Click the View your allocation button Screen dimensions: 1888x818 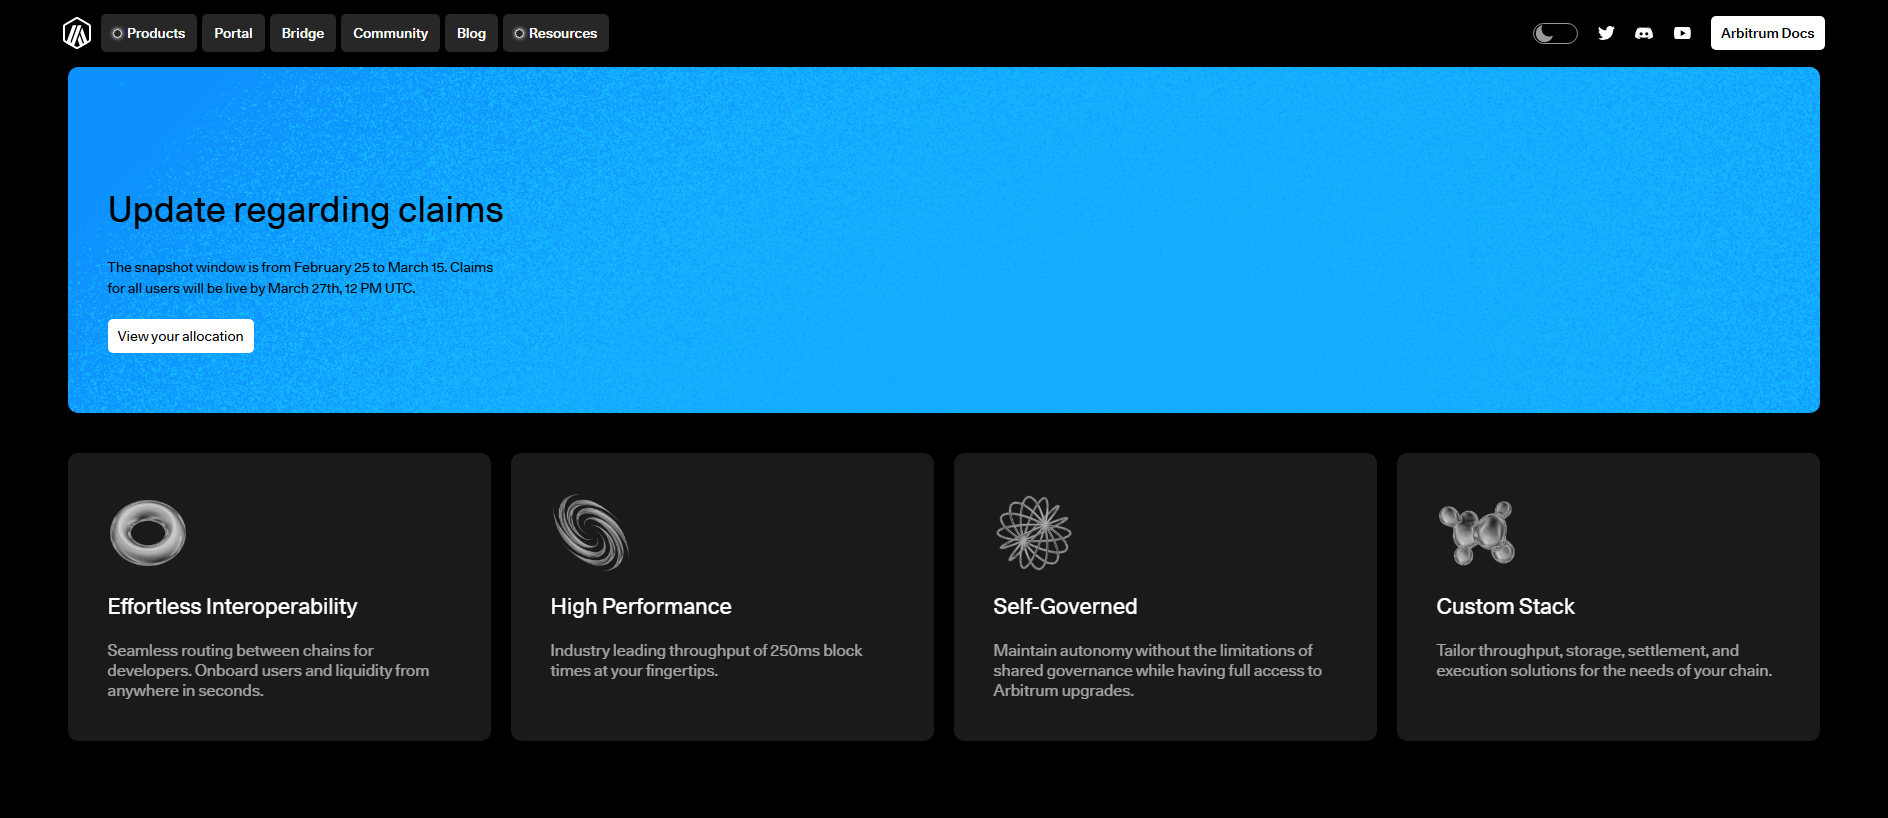181,336
